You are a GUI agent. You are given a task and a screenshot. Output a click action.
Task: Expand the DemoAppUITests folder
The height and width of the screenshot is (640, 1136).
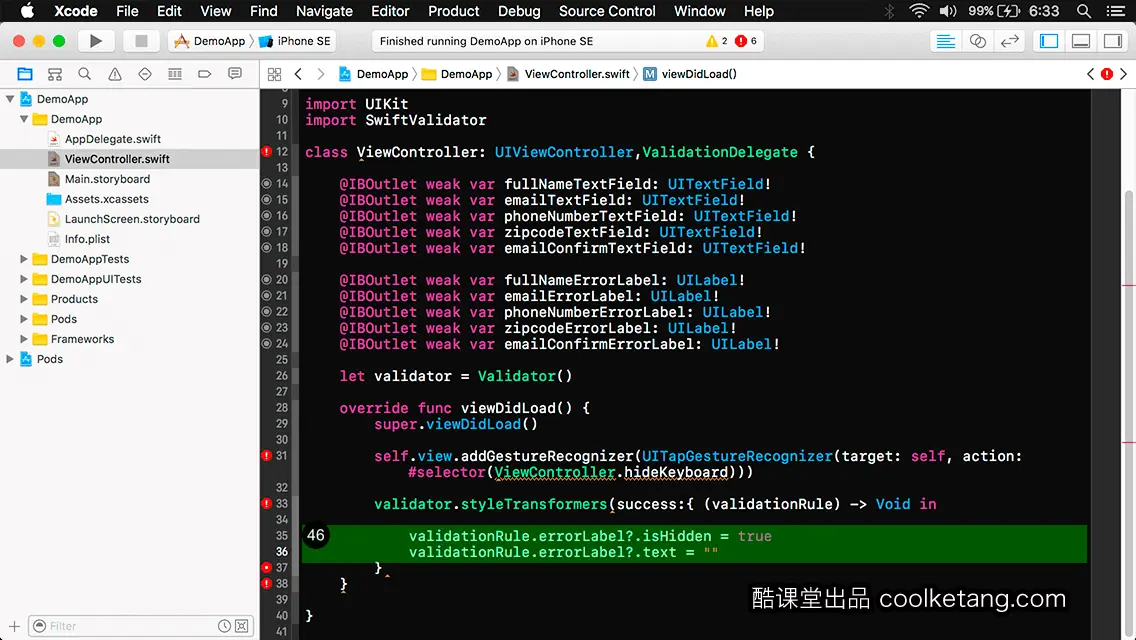(24, 279)
